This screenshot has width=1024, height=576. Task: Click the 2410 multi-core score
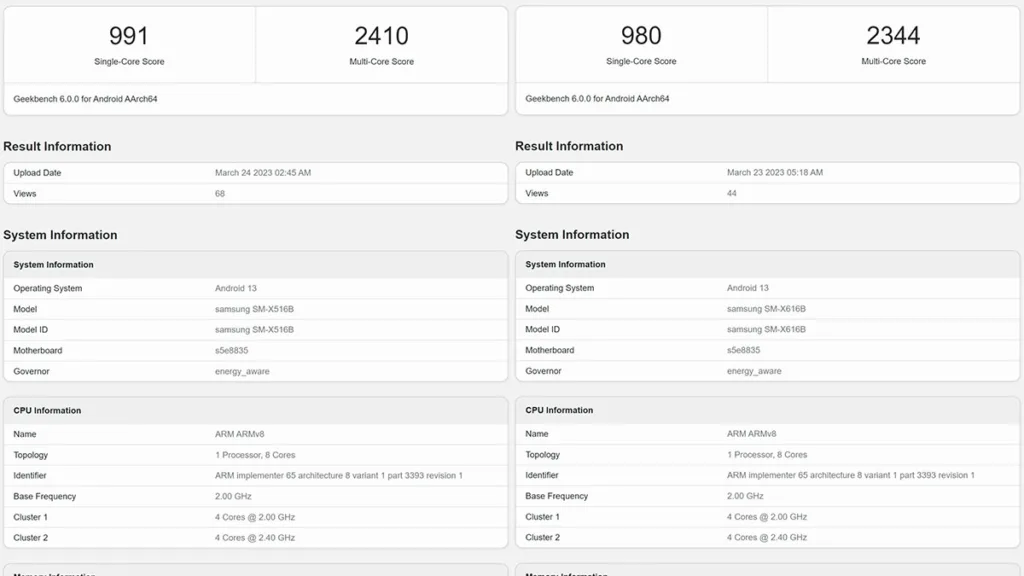(x=381, y=36)
